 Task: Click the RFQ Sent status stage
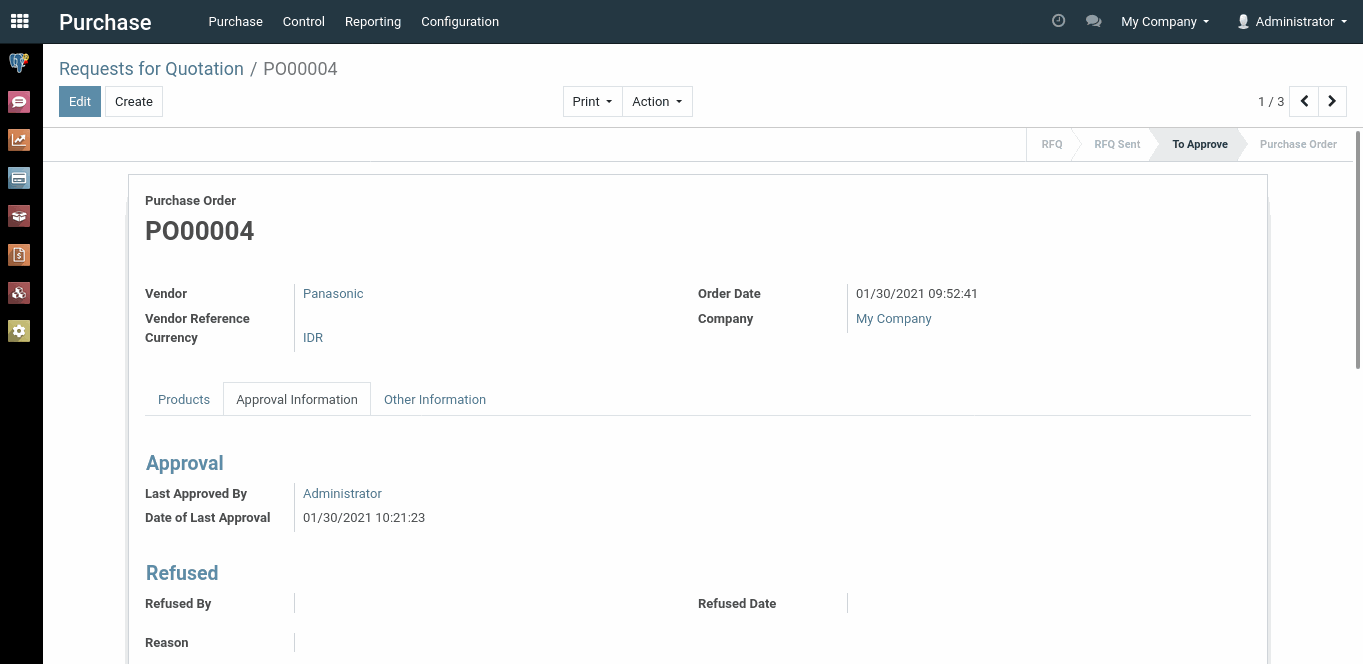point(1116,144)
